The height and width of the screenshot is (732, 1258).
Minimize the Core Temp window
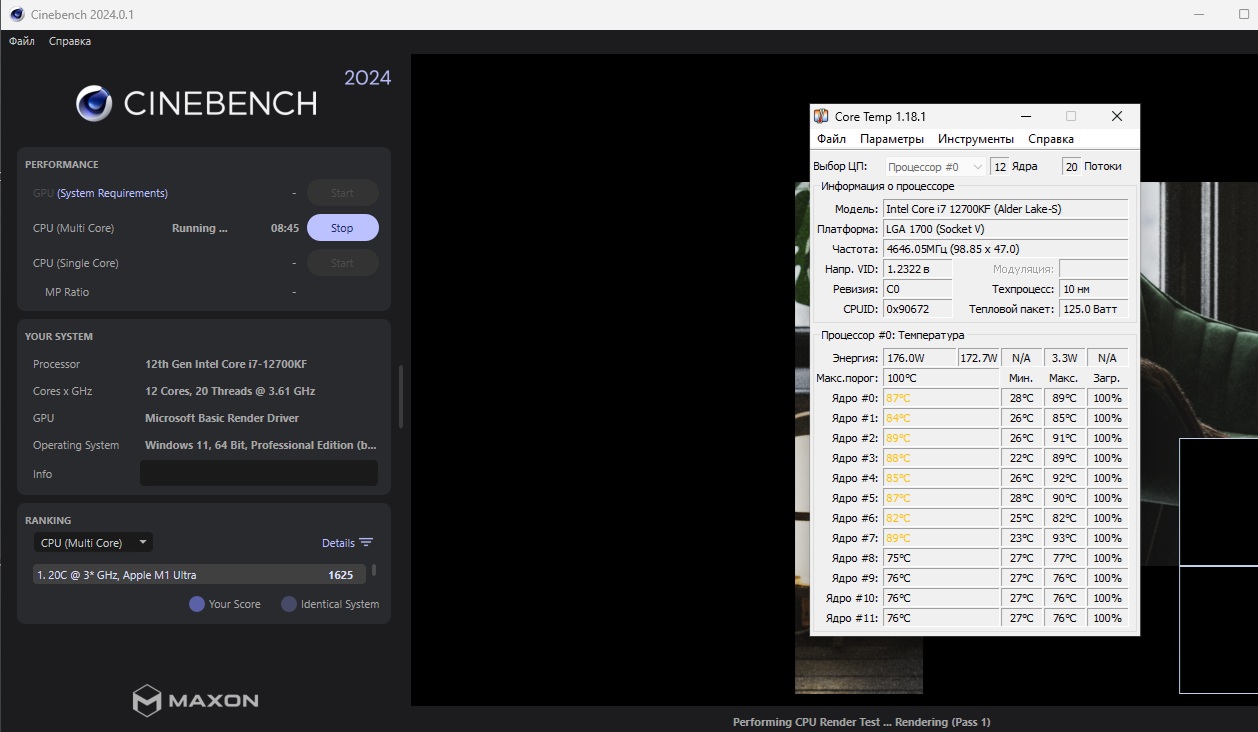tap(1024, 116)
